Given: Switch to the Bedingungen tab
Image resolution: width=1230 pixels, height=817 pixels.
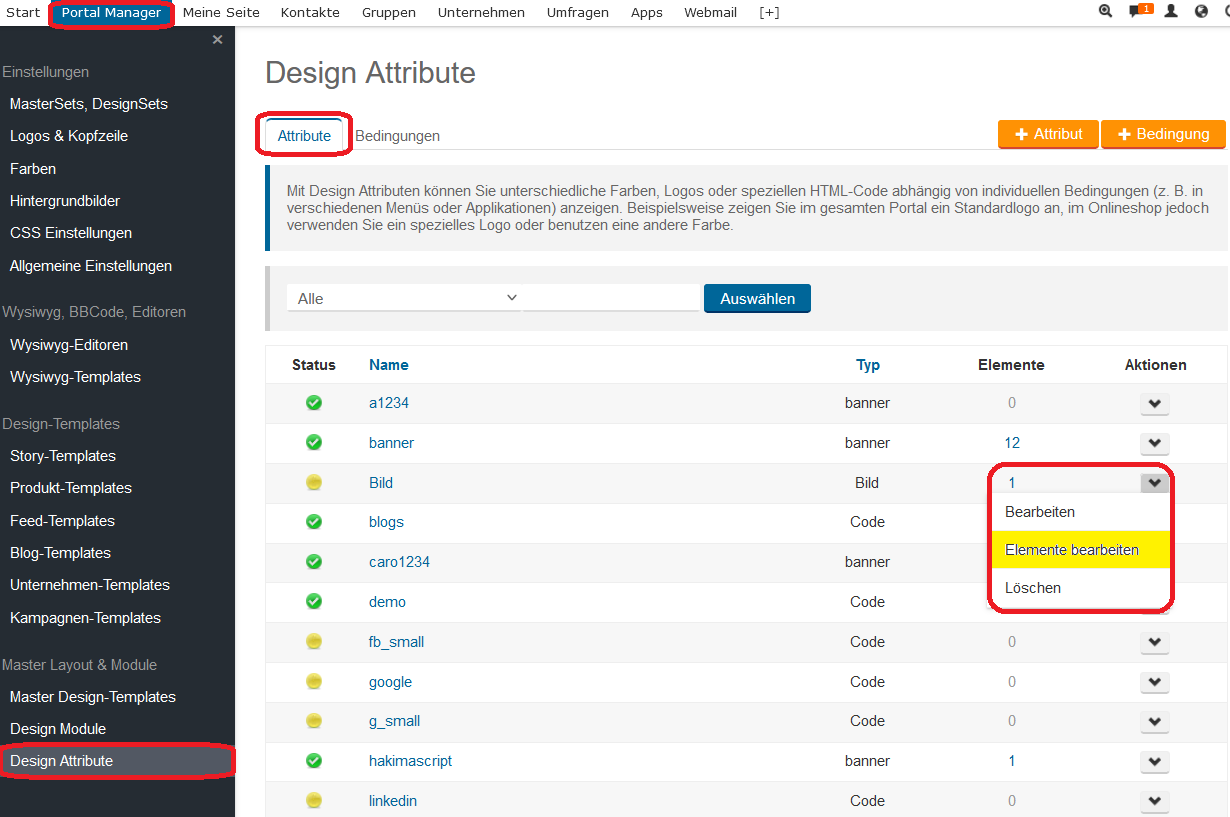Looking at the screenshot, I should [x=397, y=136].
